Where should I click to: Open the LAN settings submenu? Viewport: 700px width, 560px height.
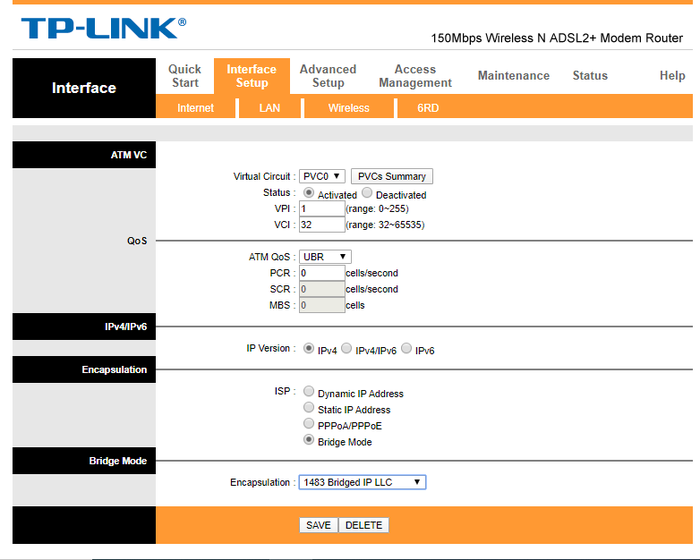pyautogui.click(x=269, y=108)
